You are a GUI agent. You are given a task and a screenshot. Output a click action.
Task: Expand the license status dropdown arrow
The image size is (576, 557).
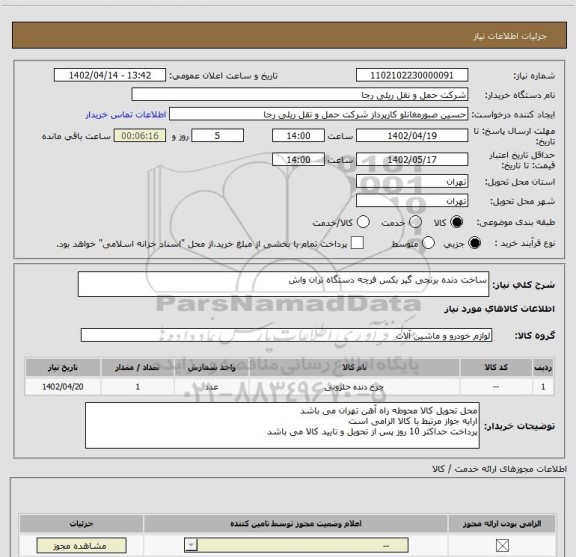coord(191,545)
